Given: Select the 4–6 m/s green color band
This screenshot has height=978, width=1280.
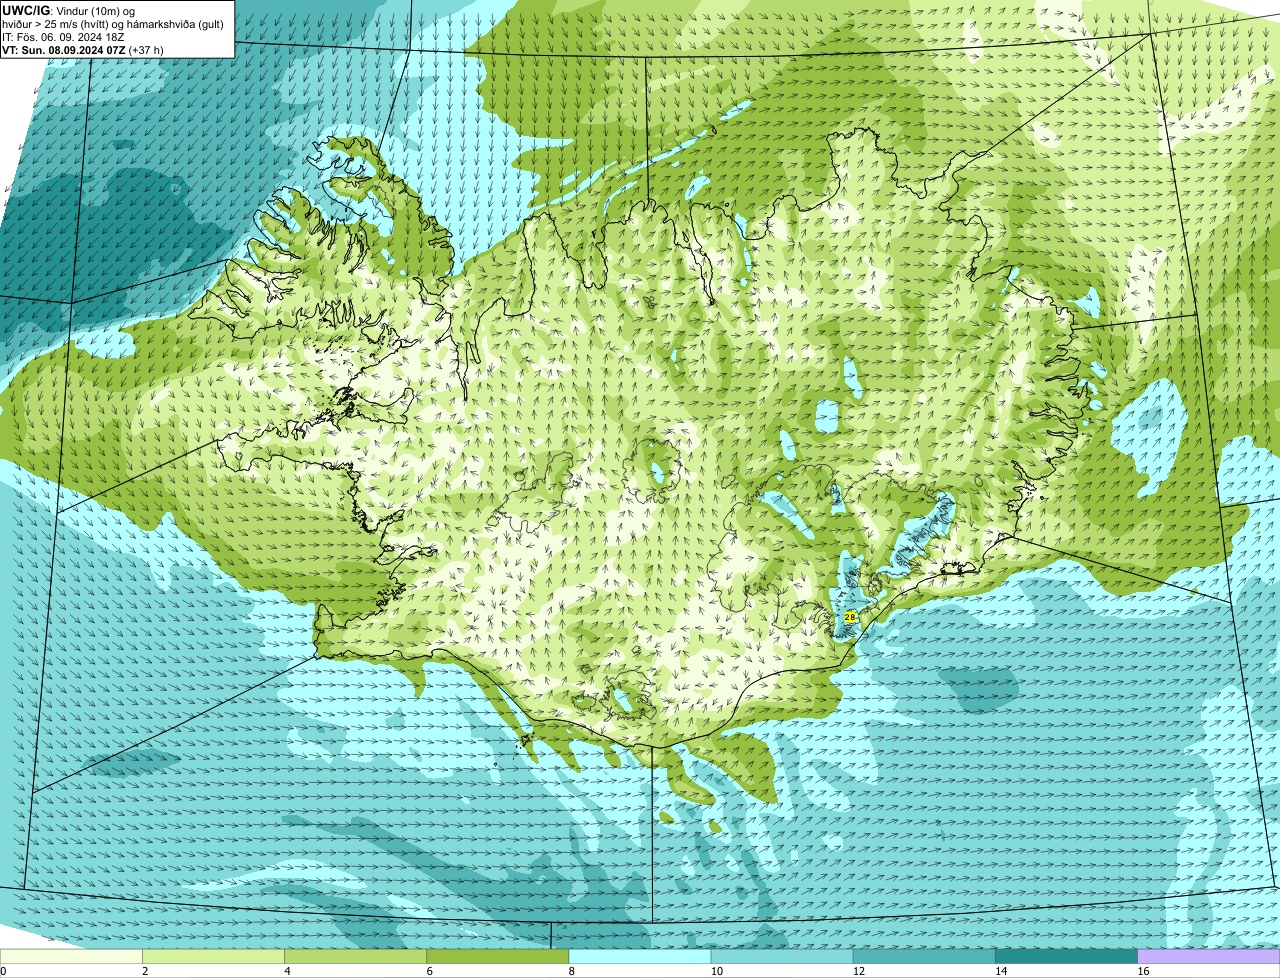Looking at the screenshot, I should pos(356,956).
